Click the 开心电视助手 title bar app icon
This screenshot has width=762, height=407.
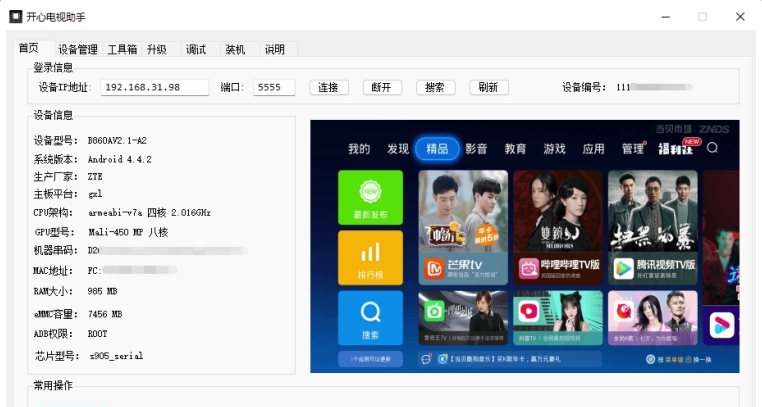tap(16, 17)
